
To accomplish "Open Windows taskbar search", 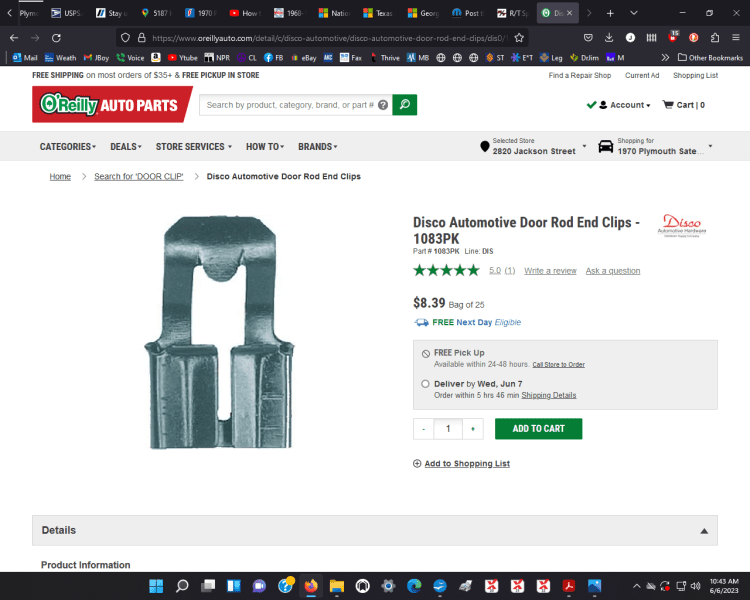I will [182, 586].
